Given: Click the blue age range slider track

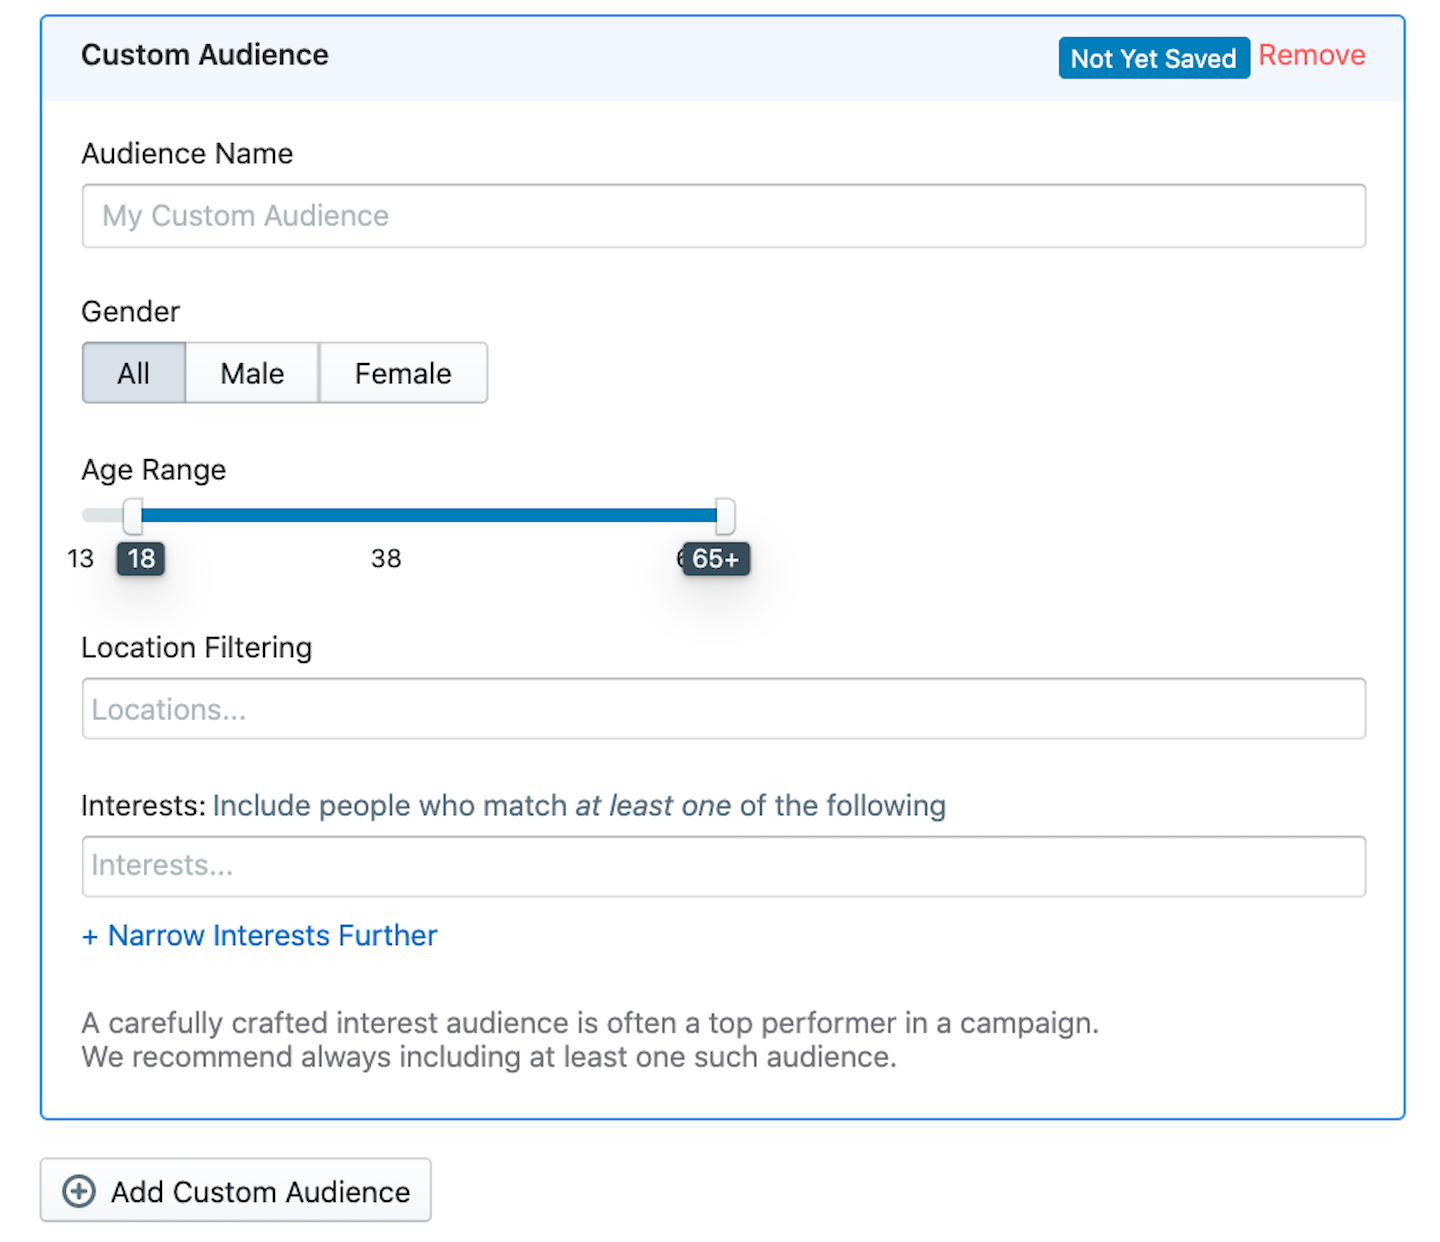Looking at the screenshot, I should (428, 515).
